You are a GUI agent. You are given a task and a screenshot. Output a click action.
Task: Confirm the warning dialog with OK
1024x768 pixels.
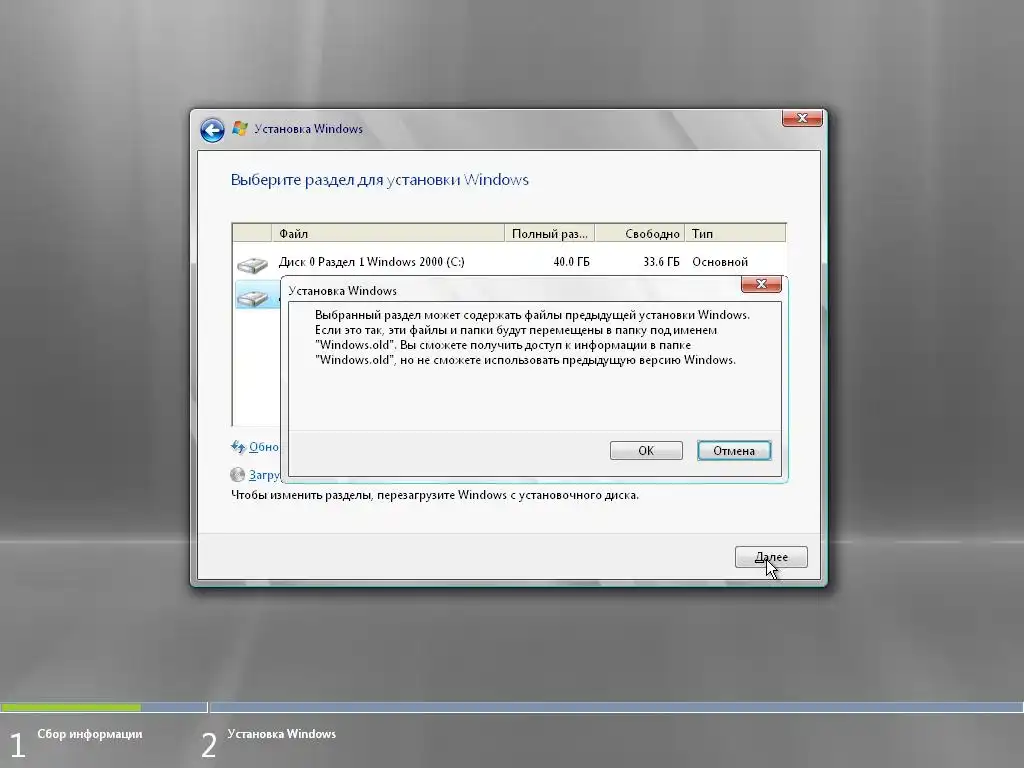coord(646,451)
